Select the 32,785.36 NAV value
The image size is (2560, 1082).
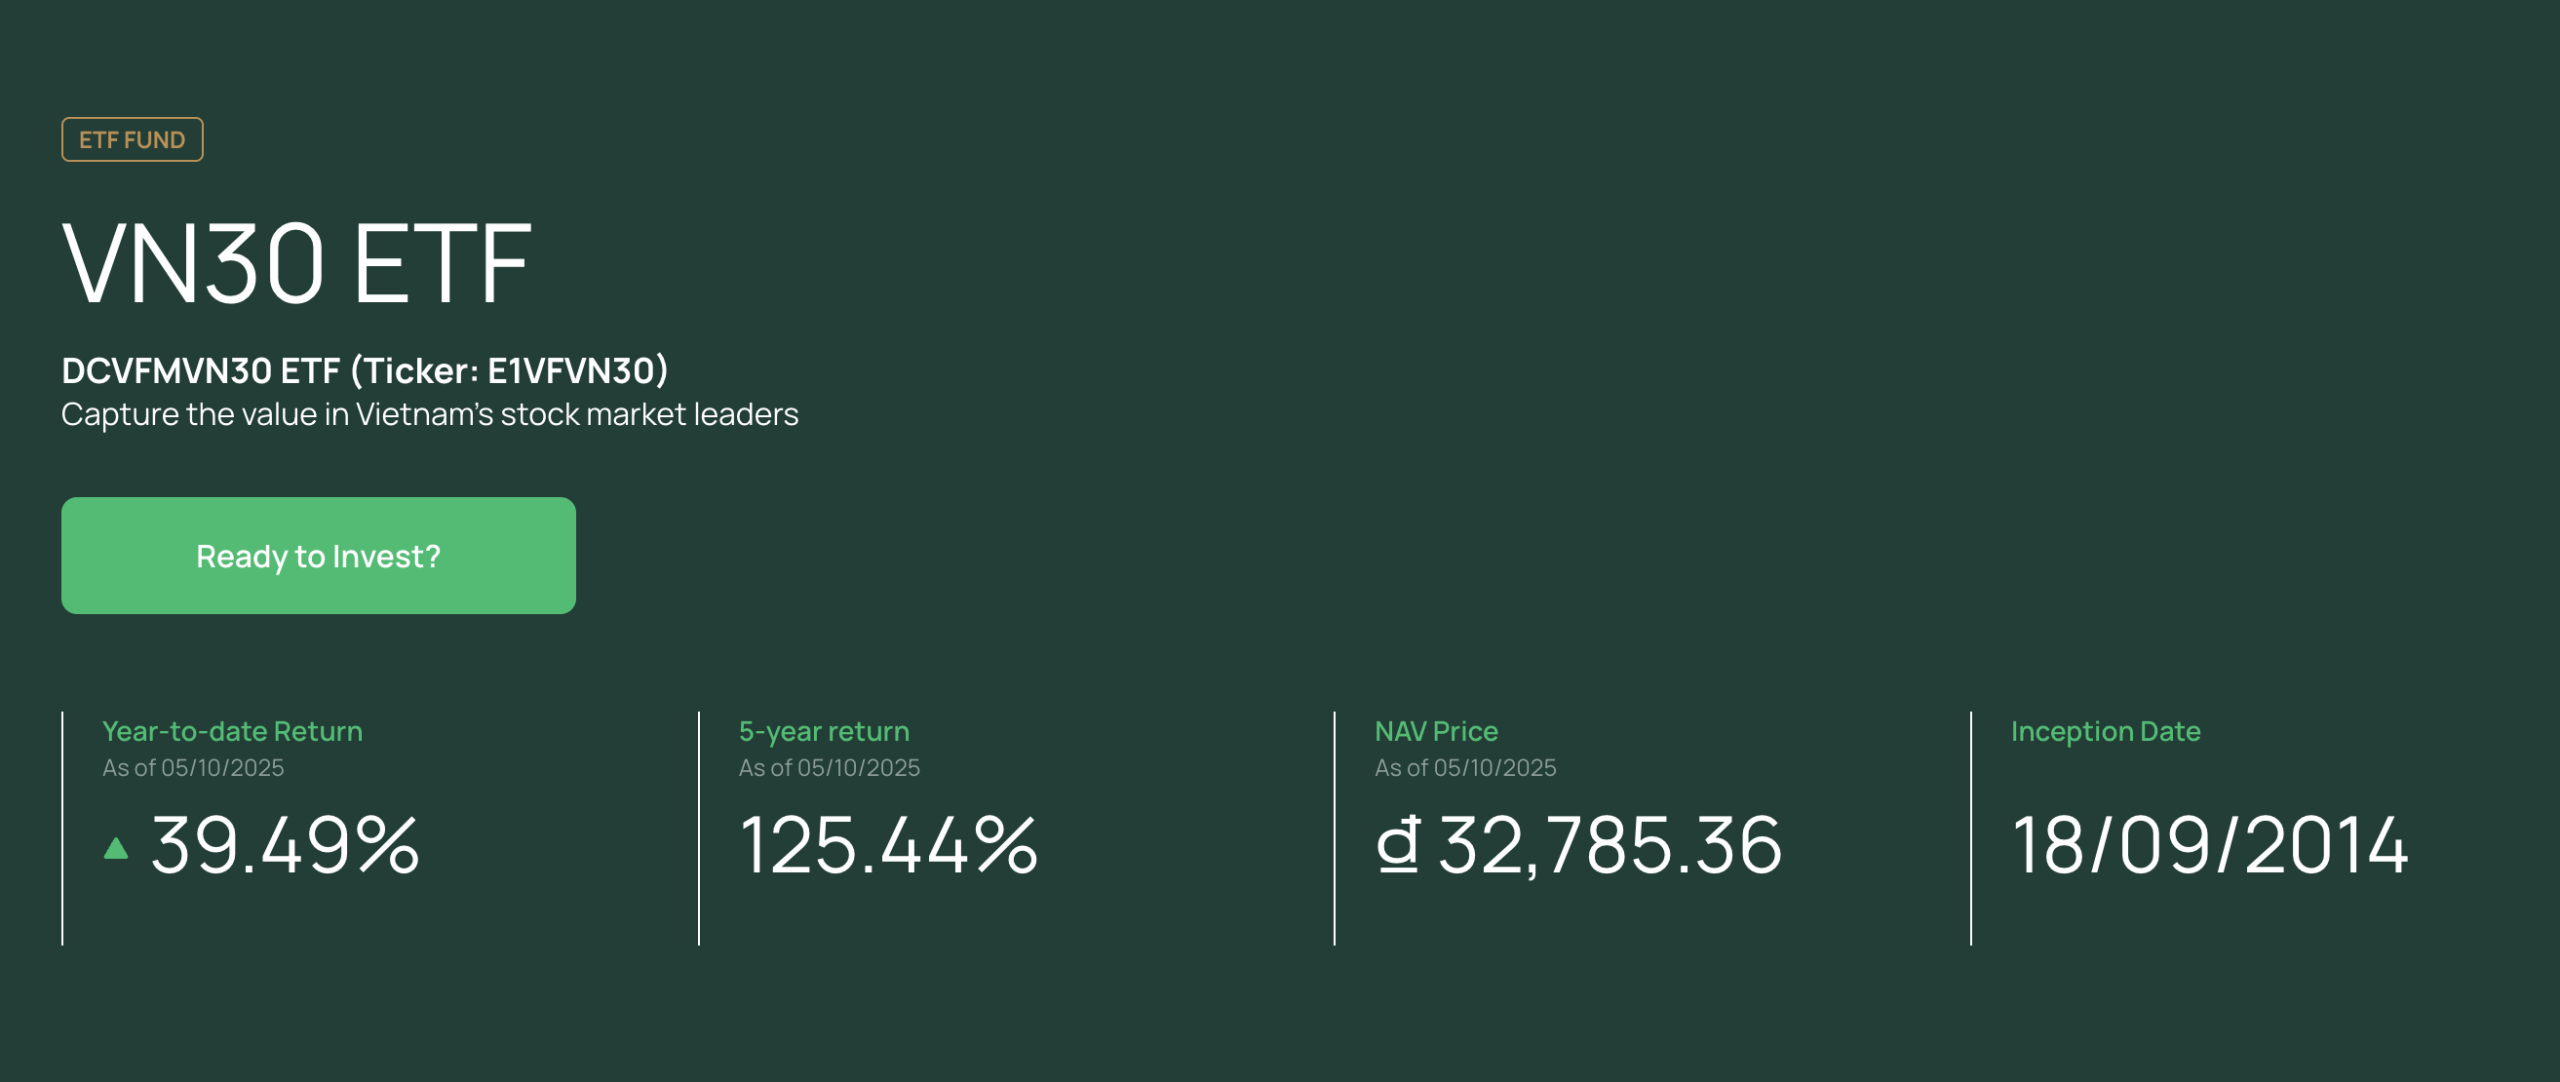point(1610,846)
